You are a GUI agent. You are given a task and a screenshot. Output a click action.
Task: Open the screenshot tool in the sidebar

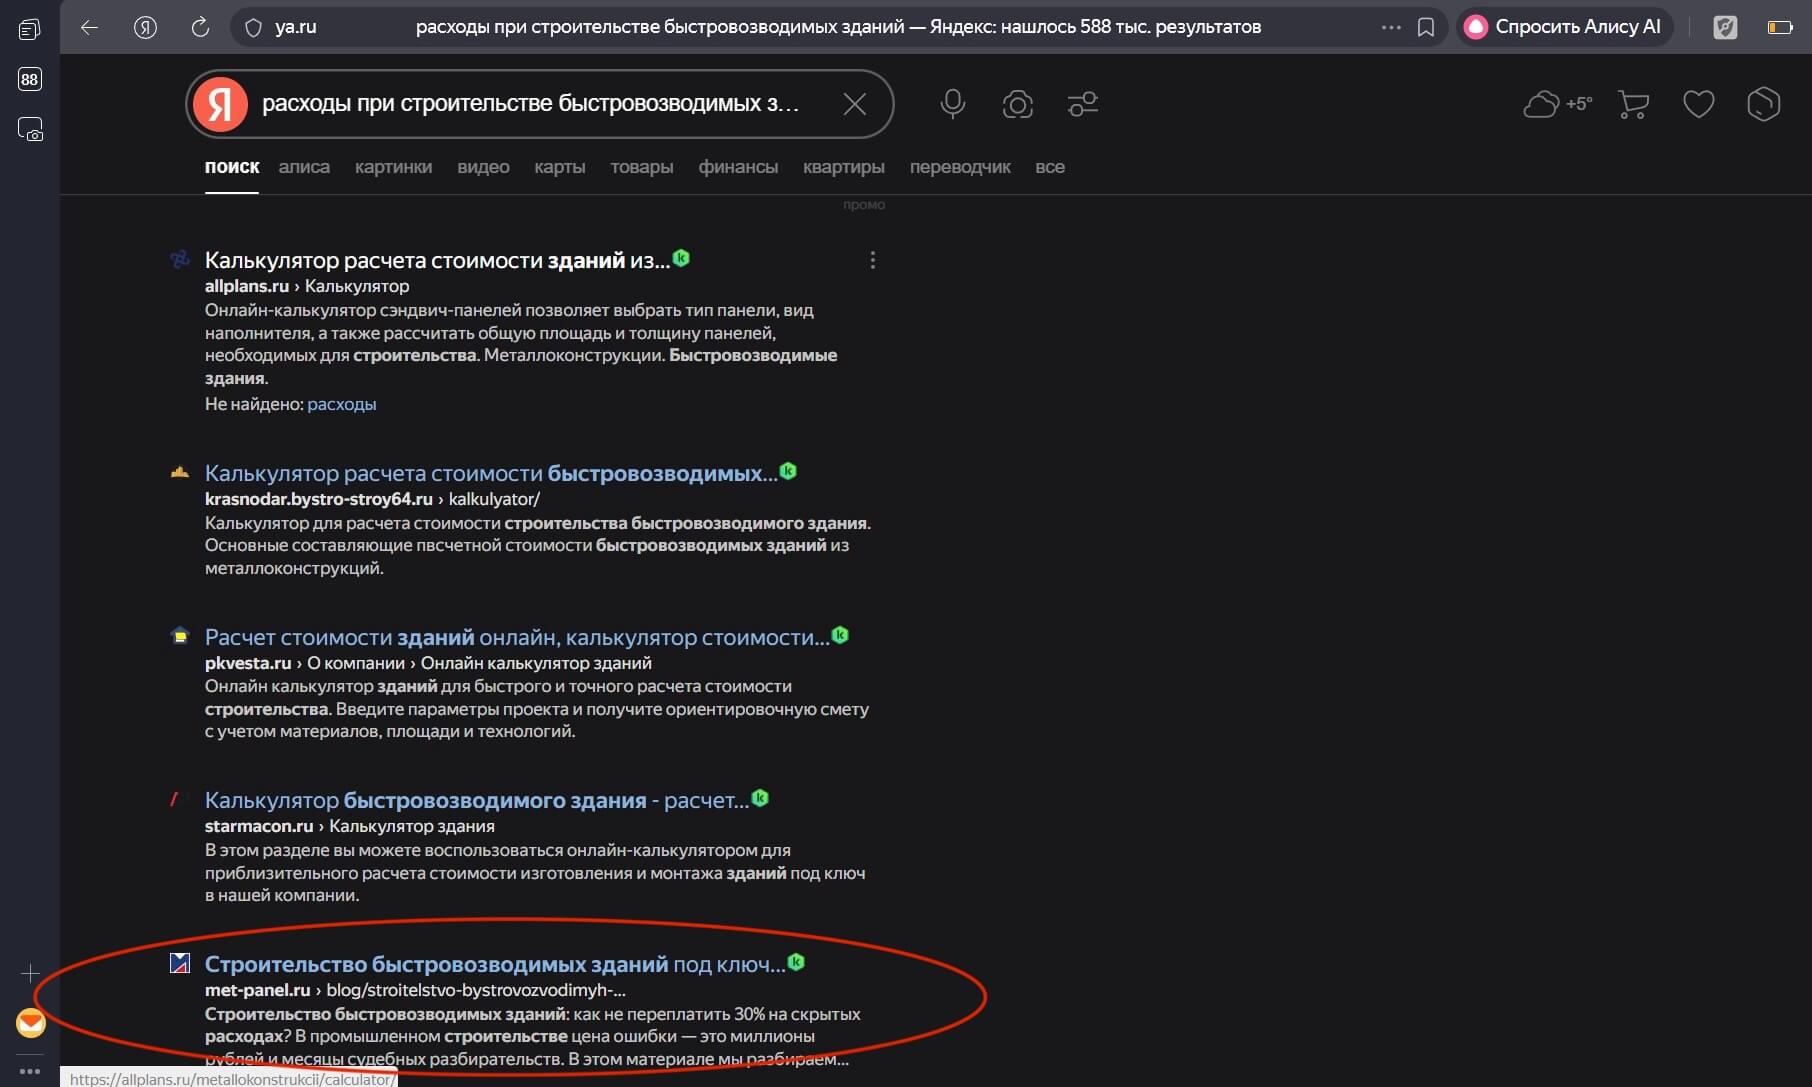(30, 129)
